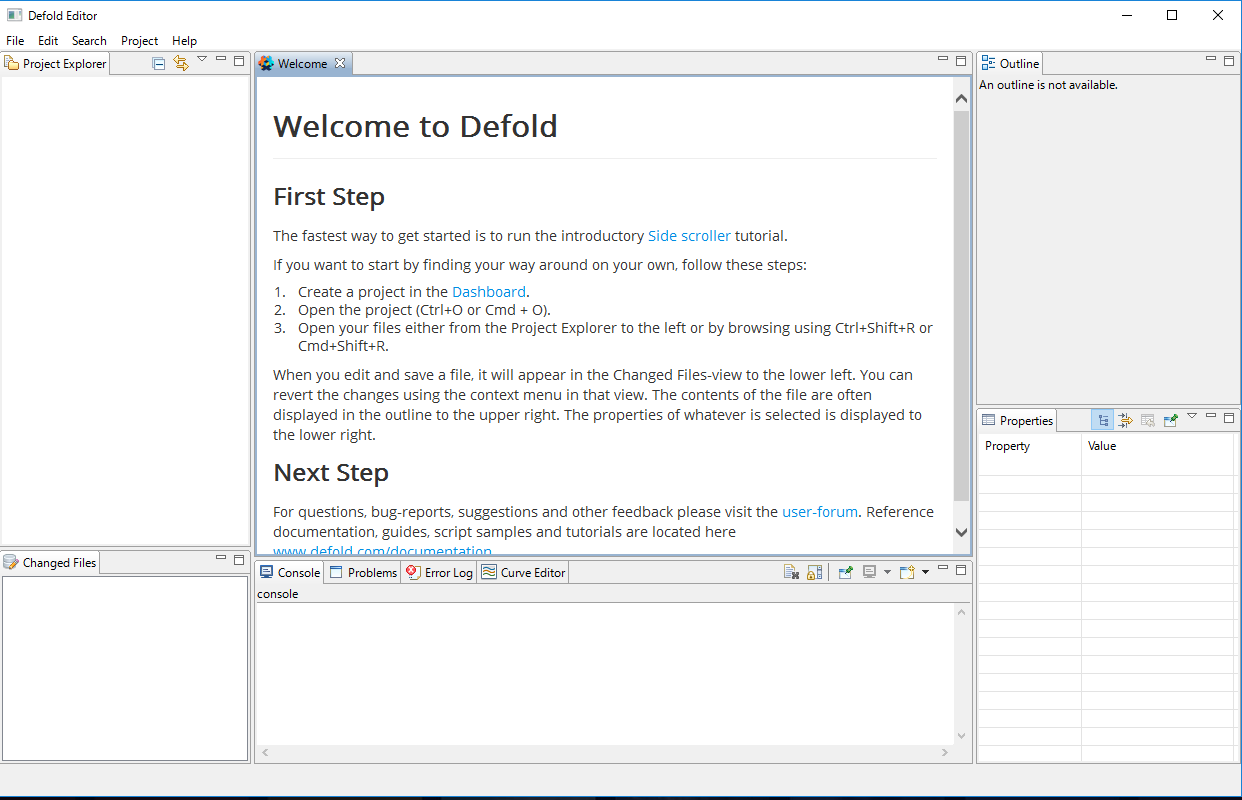Open the Project menu

(139, 41)
